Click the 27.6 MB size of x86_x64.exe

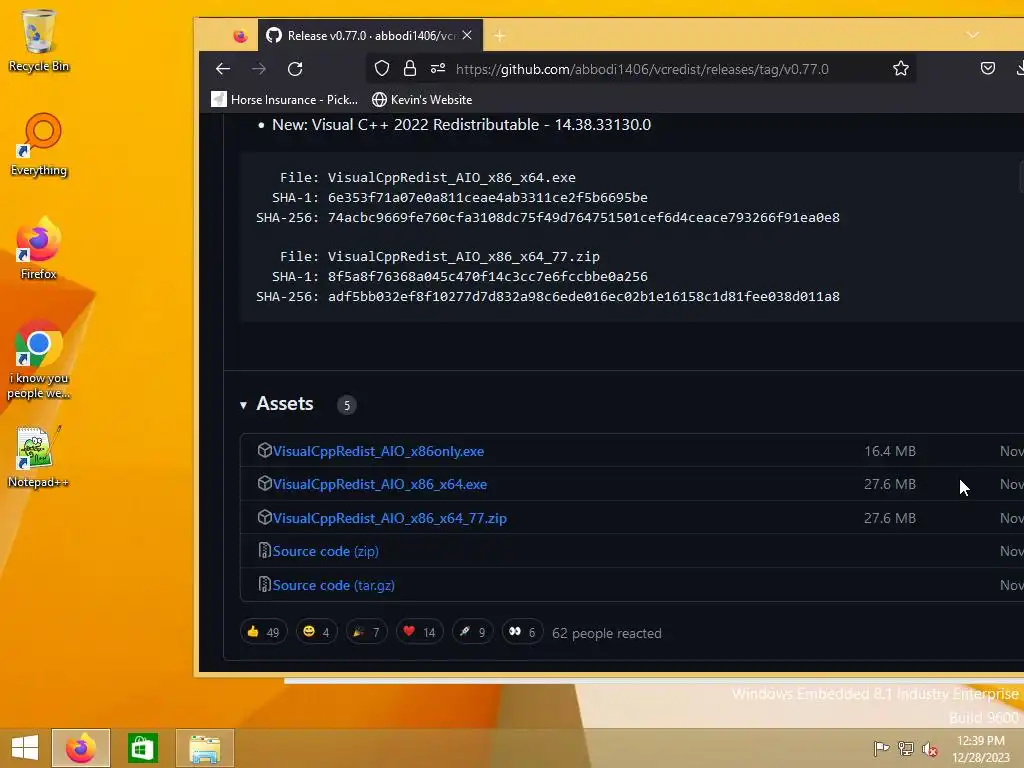pos(889,485)
